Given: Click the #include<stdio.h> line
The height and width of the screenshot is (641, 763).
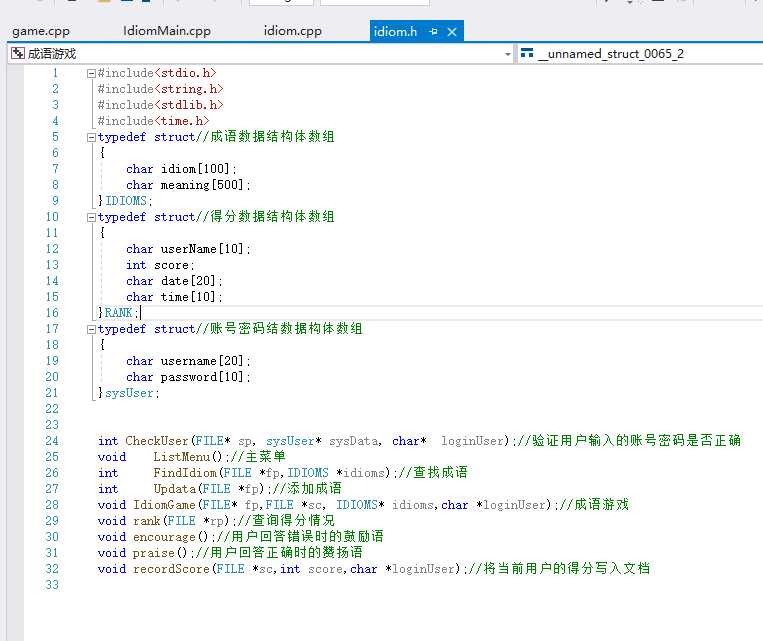Looking at the screenshot, I should tap(157, 73).
